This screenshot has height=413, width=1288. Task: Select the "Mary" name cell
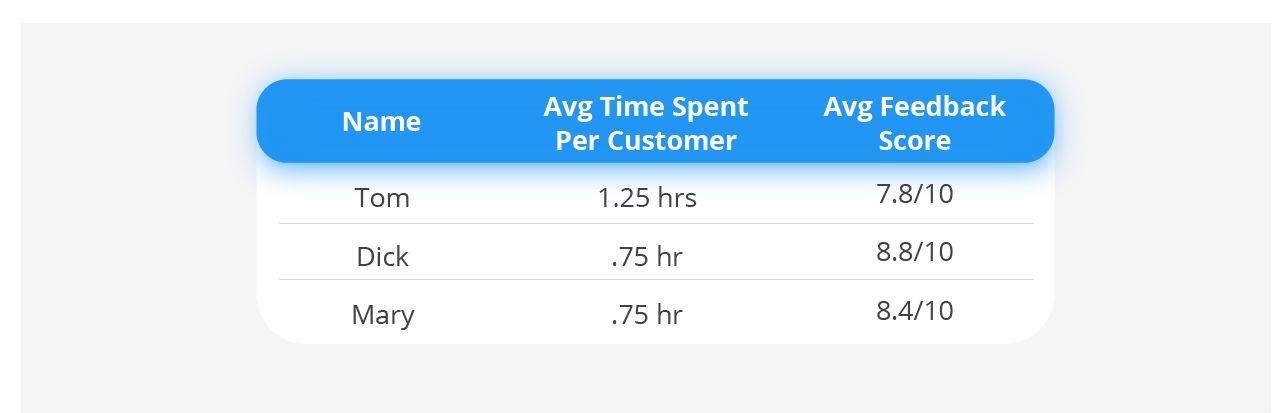tap(382, 316)
